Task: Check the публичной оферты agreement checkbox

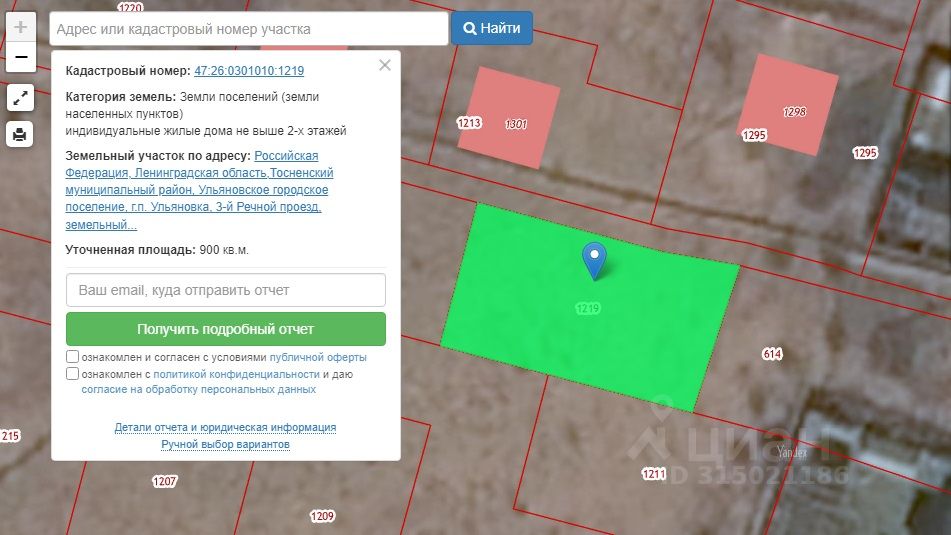Action: click(x=72, y=357)
